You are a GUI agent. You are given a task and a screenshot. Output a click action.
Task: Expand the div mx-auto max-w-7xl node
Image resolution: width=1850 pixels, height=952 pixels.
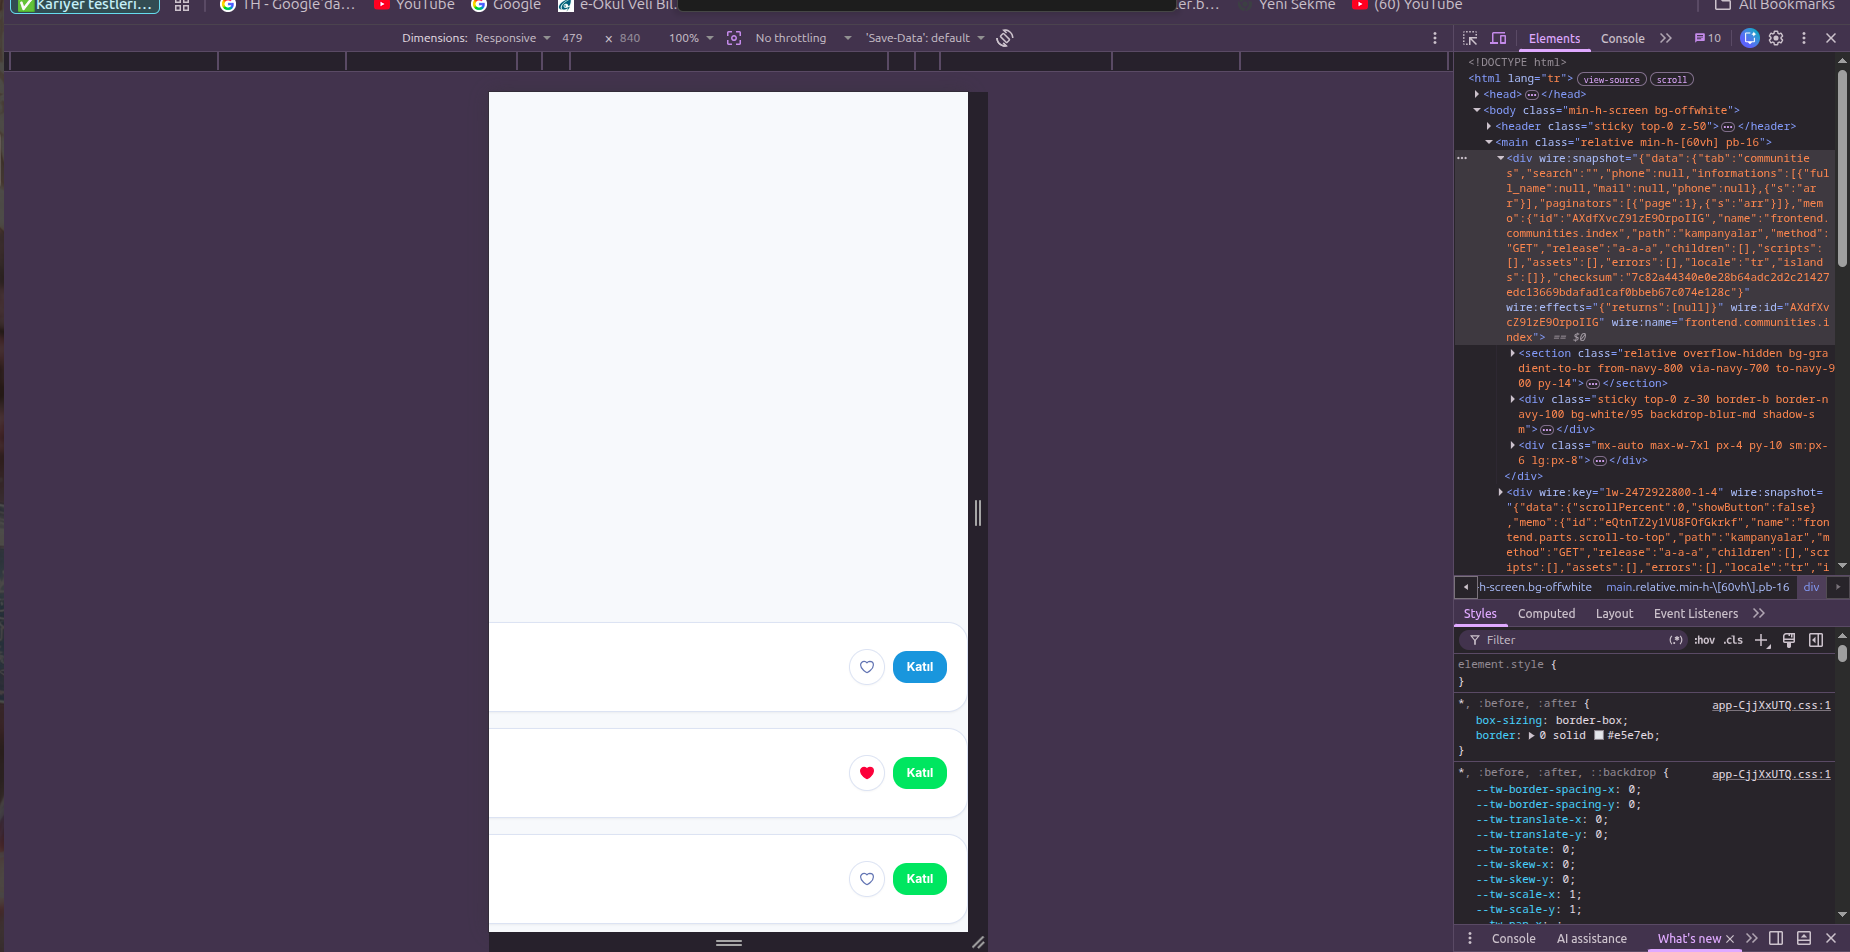1512,445
